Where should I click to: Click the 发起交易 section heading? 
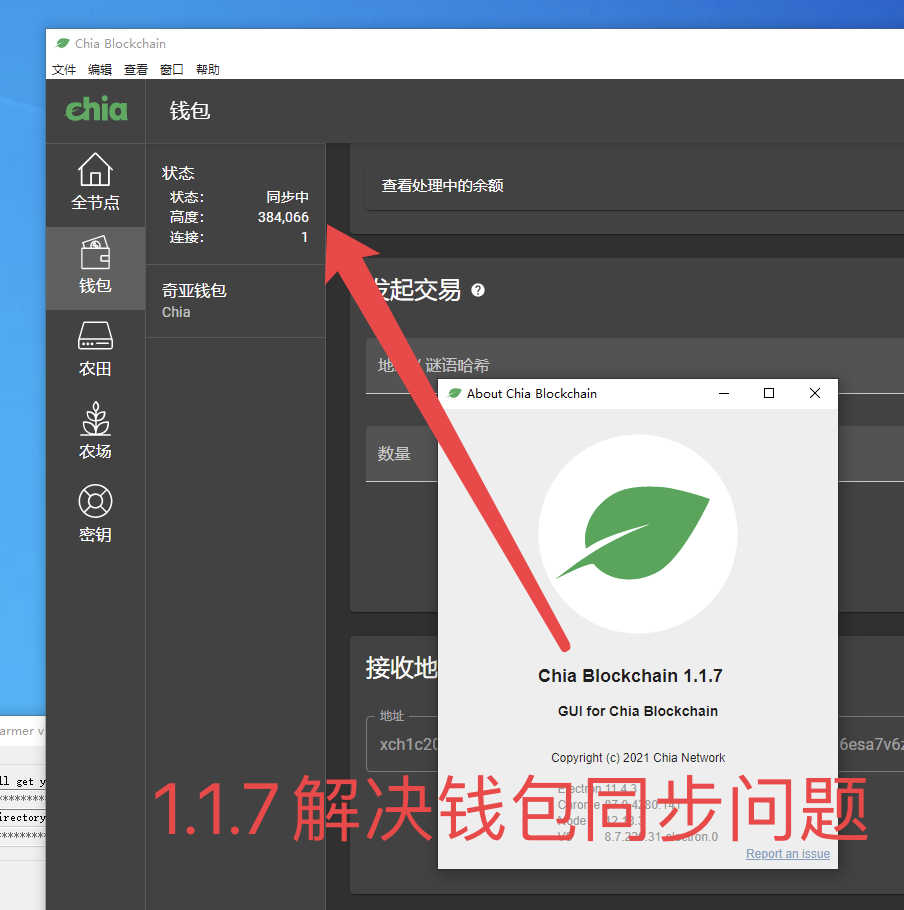[x=417, y=290]
